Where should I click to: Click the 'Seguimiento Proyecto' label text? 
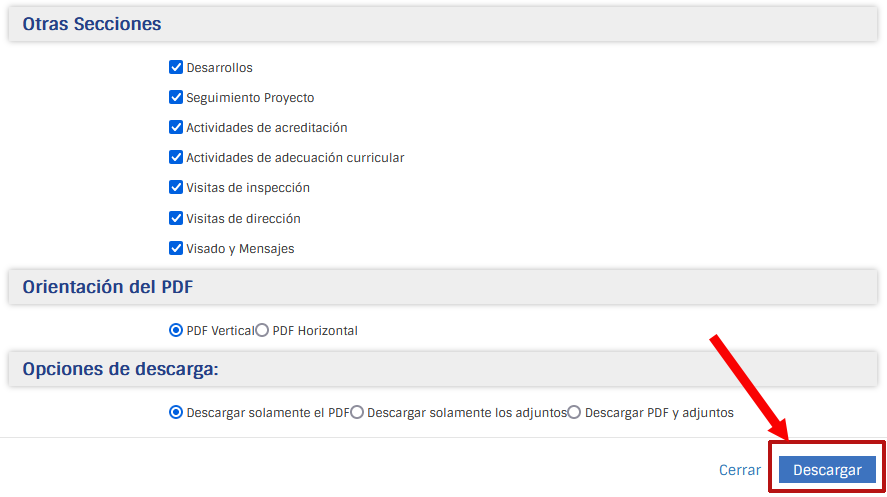pos(250,98)
